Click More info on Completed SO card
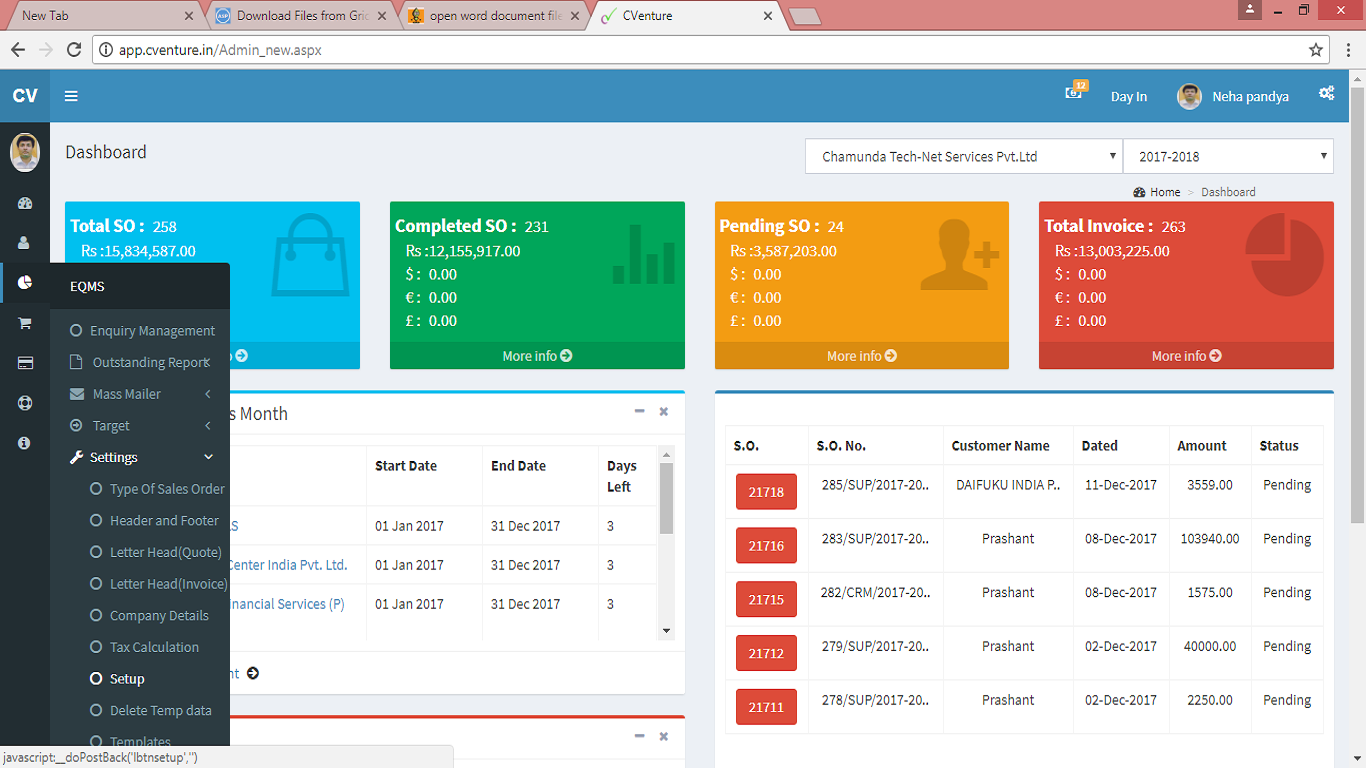This screenshot has height=768, width=1366. 537,356
